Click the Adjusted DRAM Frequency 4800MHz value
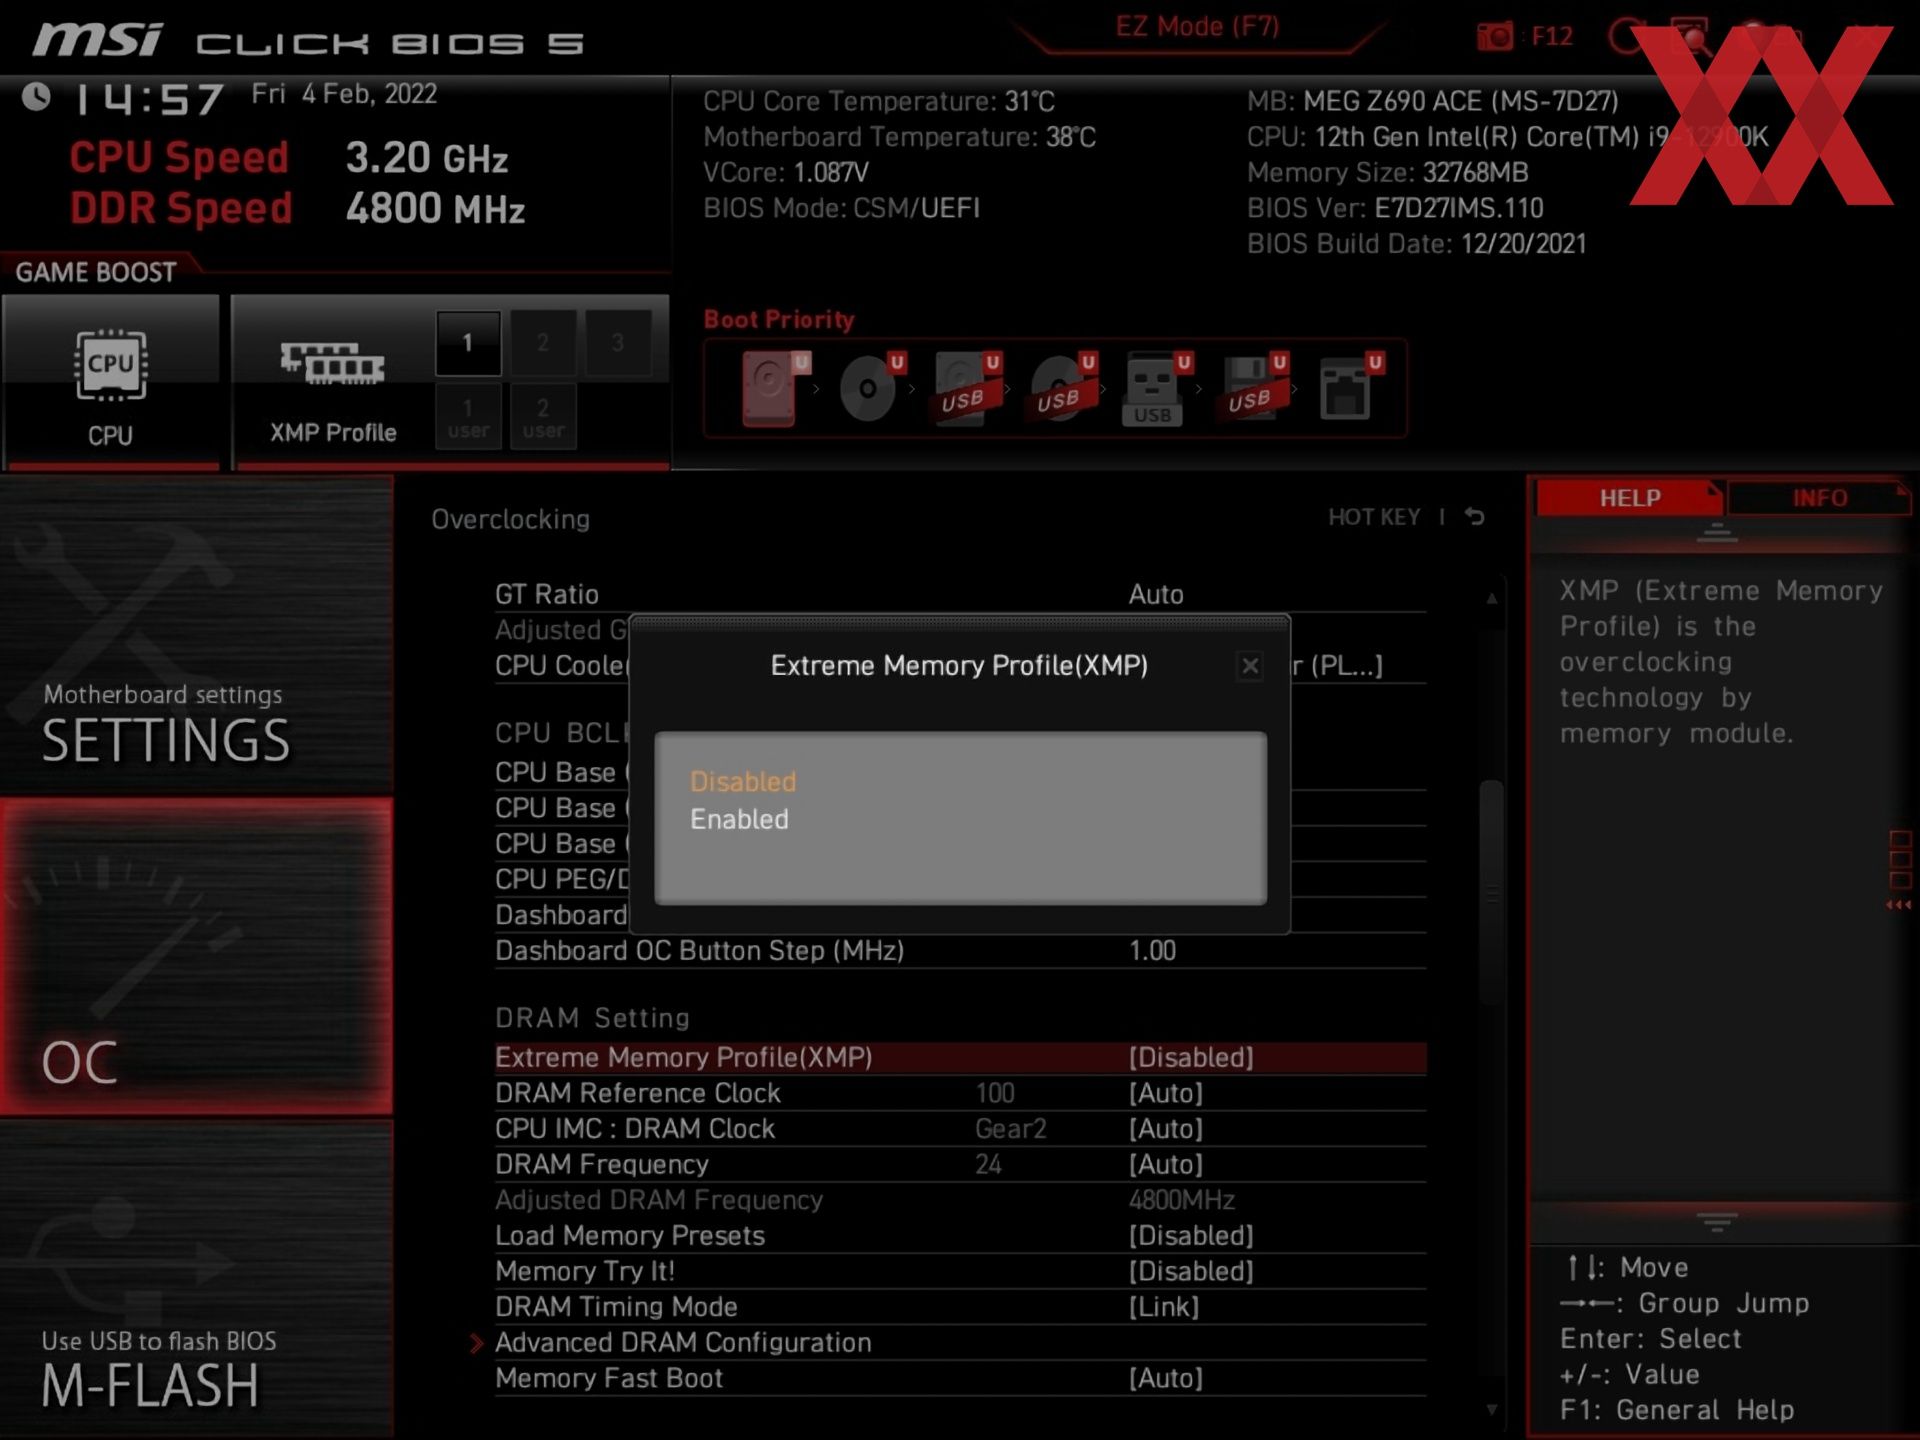The height and width of the screenshot is (1440, 1920). click(1181, 1200)
